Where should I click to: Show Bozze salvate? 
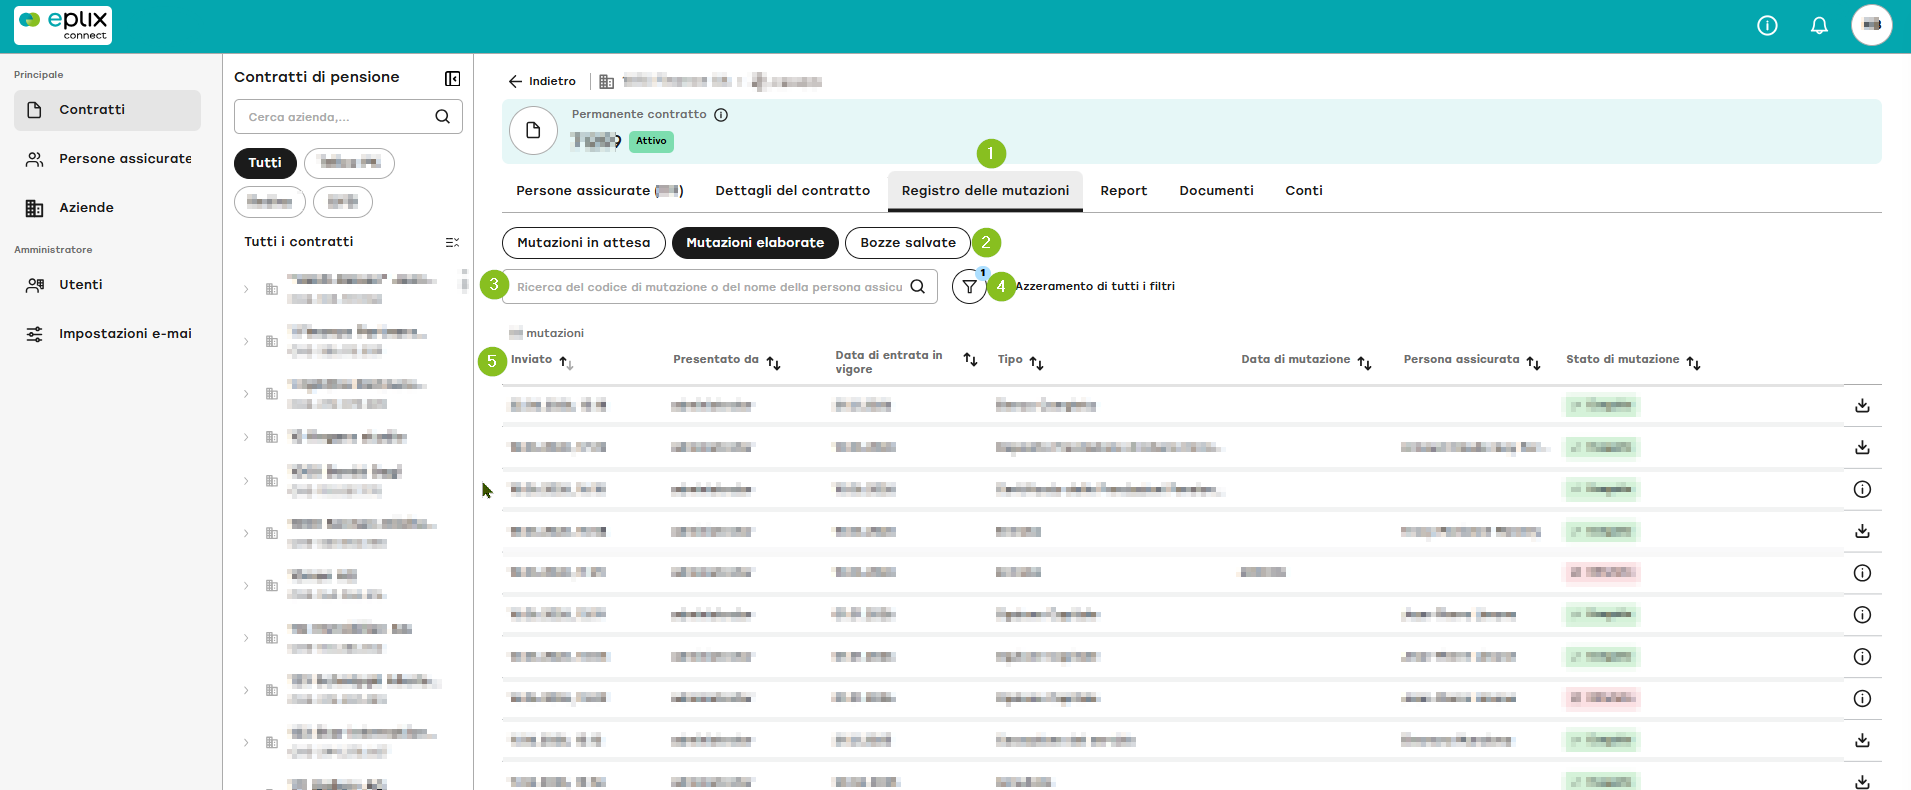(x=908, y=243)
